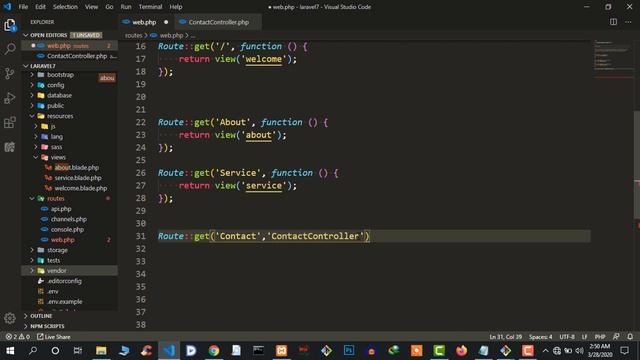Image resolution: width=640 pixels, height=360 pixels.
Task: Click the Spaces: 4 indentation status item
Action: (x=540, y=337)
